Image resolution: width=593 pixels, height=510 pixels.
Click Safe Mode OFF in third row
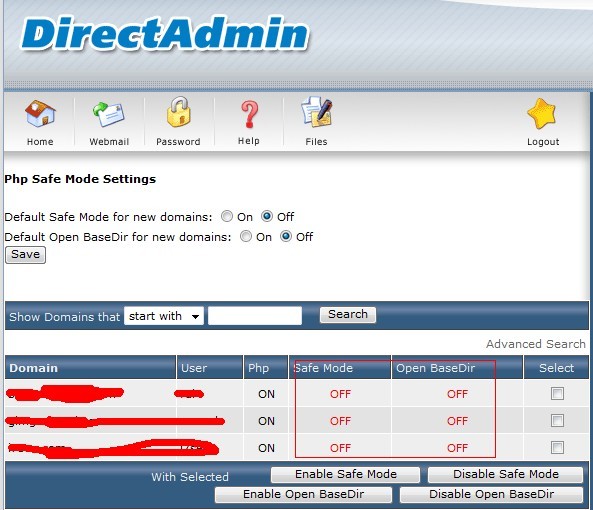point(340,448)
